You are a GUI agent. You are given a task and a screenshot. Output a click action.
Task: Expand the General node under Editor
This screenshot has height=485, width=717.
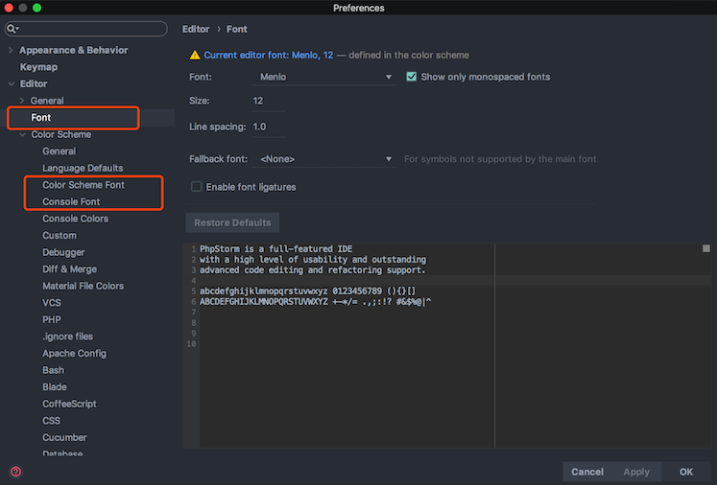click(22, 101)
